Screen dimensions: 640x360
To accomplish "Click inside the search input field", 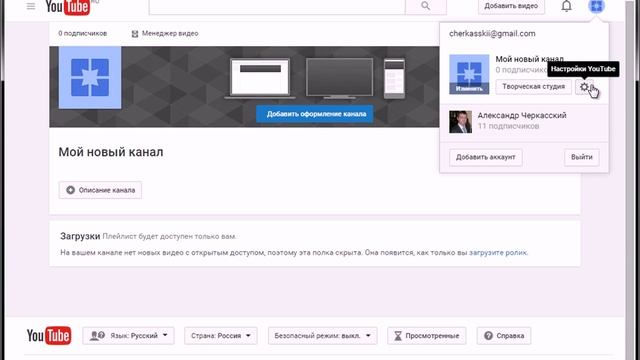I will click(x=277, y=7).
